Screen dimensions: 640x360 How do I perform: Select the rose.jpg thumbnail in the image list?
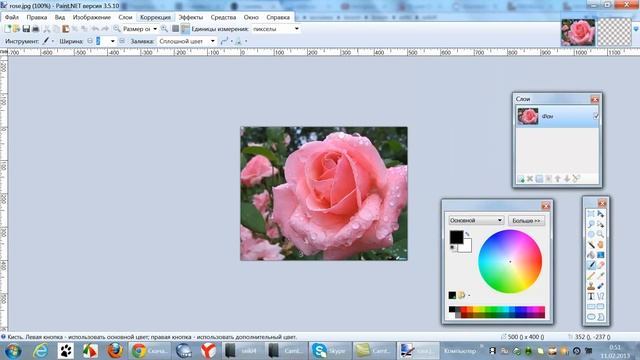[578, 32]
